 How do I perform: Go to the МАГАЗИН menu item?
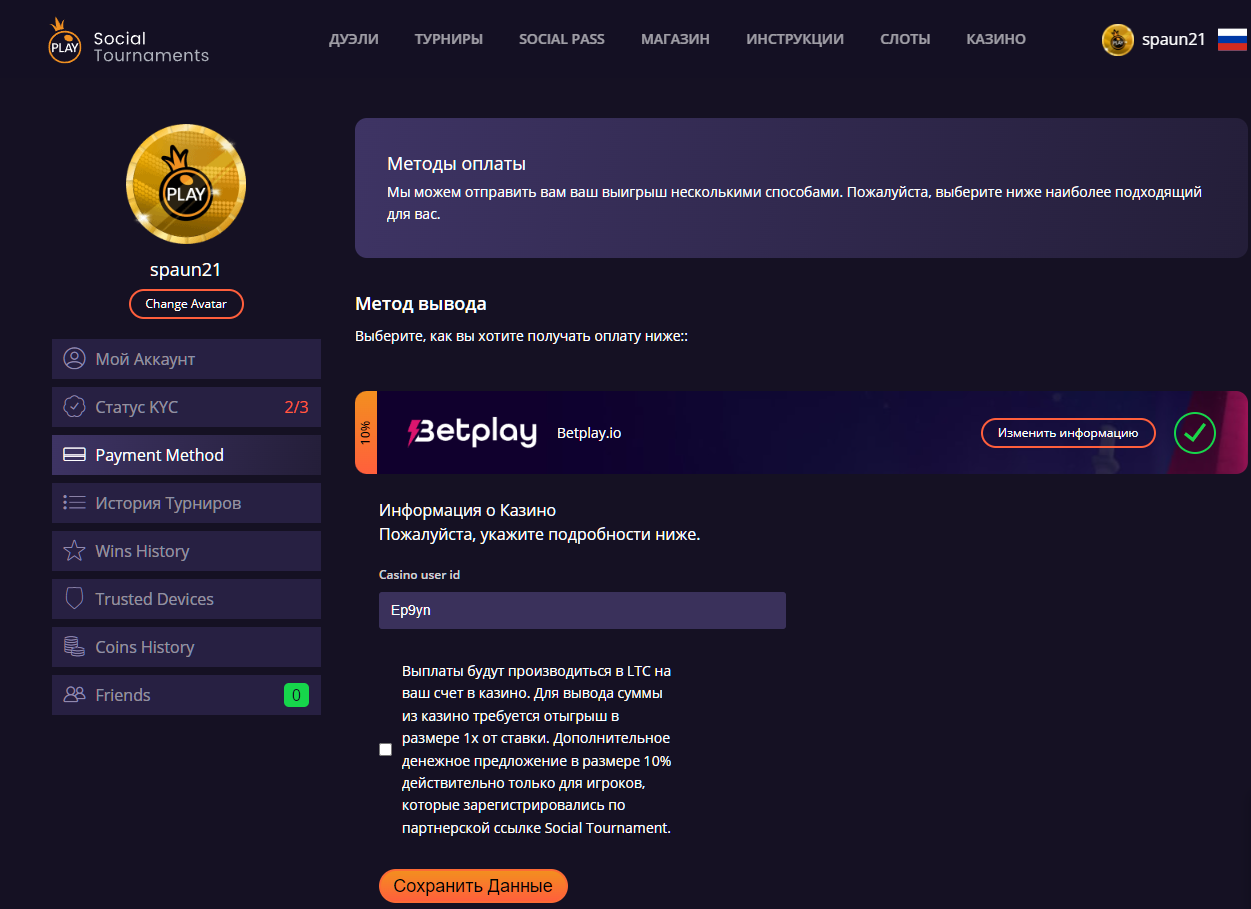click(x=675, y=39)
